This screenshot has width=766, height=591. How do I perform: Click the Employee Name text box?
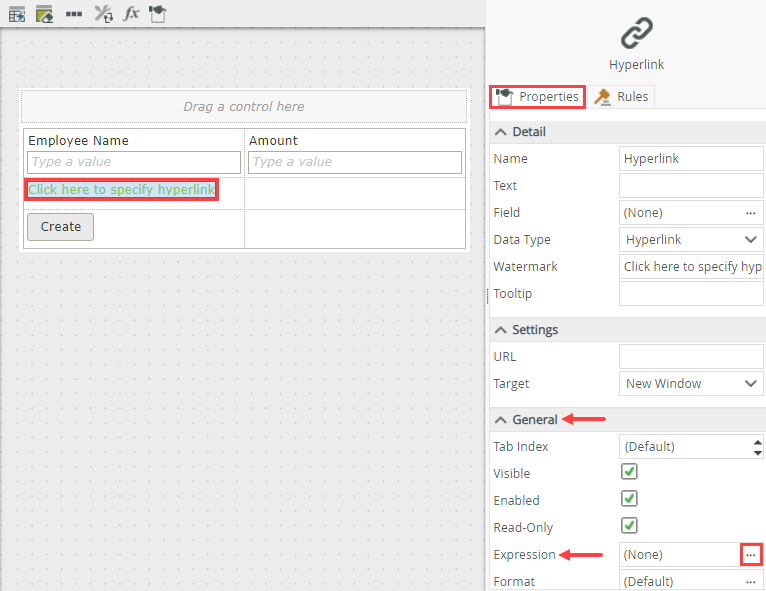[134, 162]
